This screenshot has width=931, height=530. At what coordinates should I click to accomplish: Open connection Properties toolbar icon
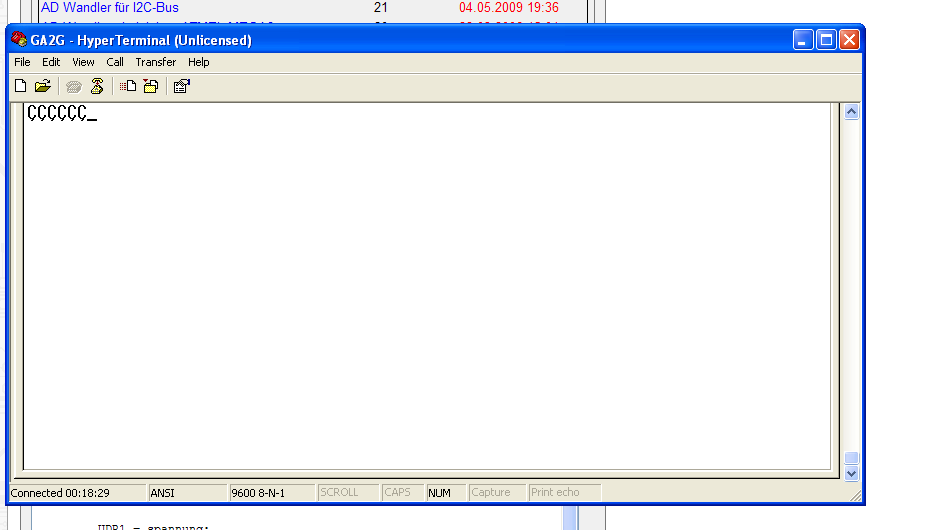[x=182, y=87]
